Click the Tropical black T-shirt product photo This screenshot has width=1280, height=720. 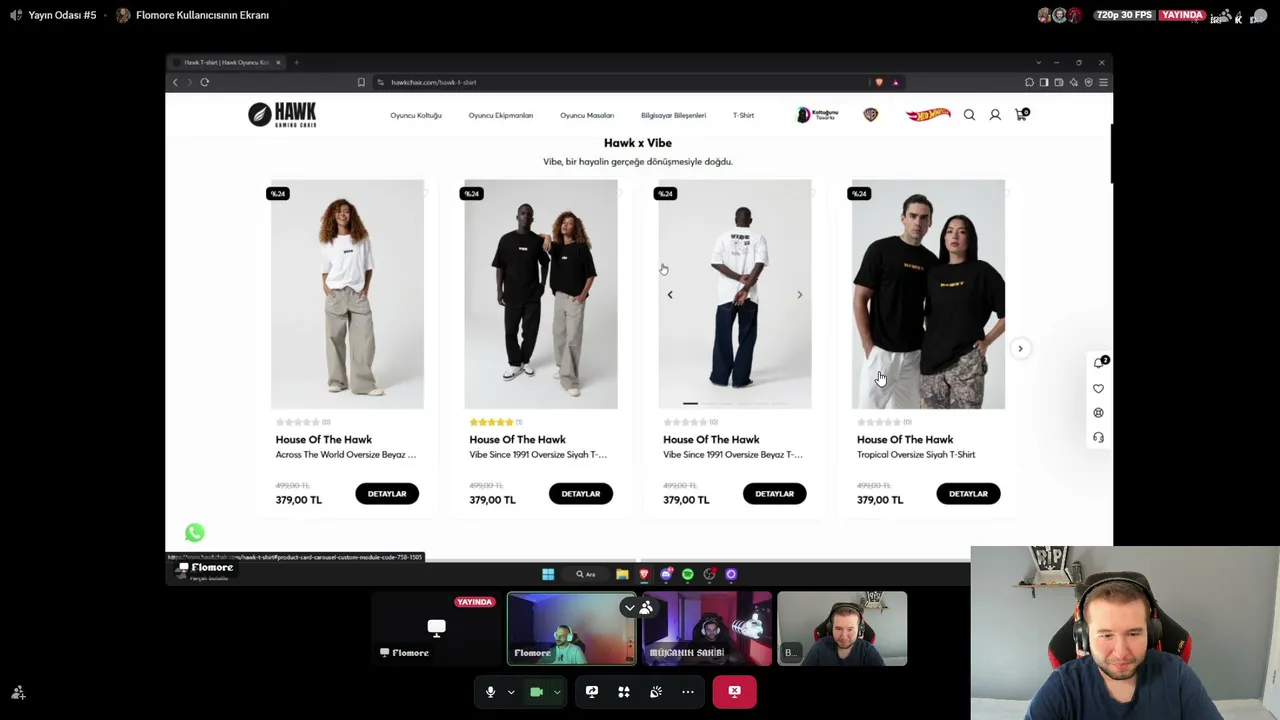pyautogui.click(x=928, y=294)
